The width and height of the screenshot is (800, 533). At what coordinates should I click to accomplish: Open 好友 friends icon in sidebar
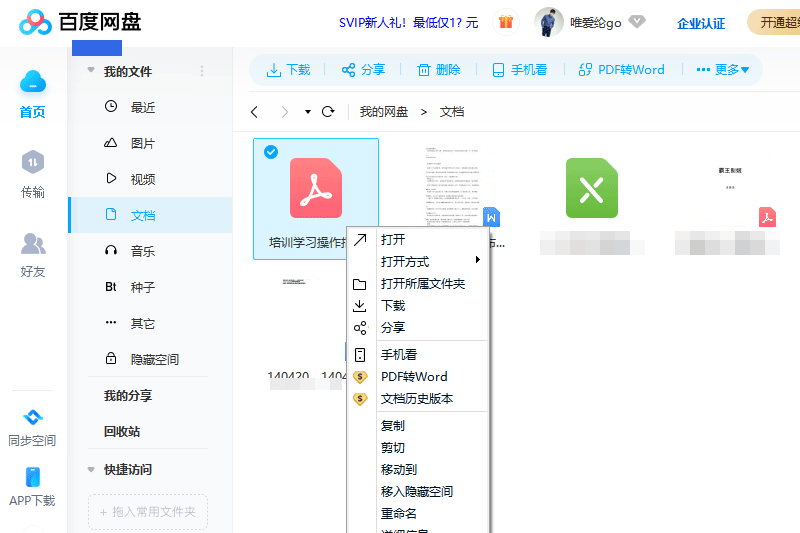[33, 243]
